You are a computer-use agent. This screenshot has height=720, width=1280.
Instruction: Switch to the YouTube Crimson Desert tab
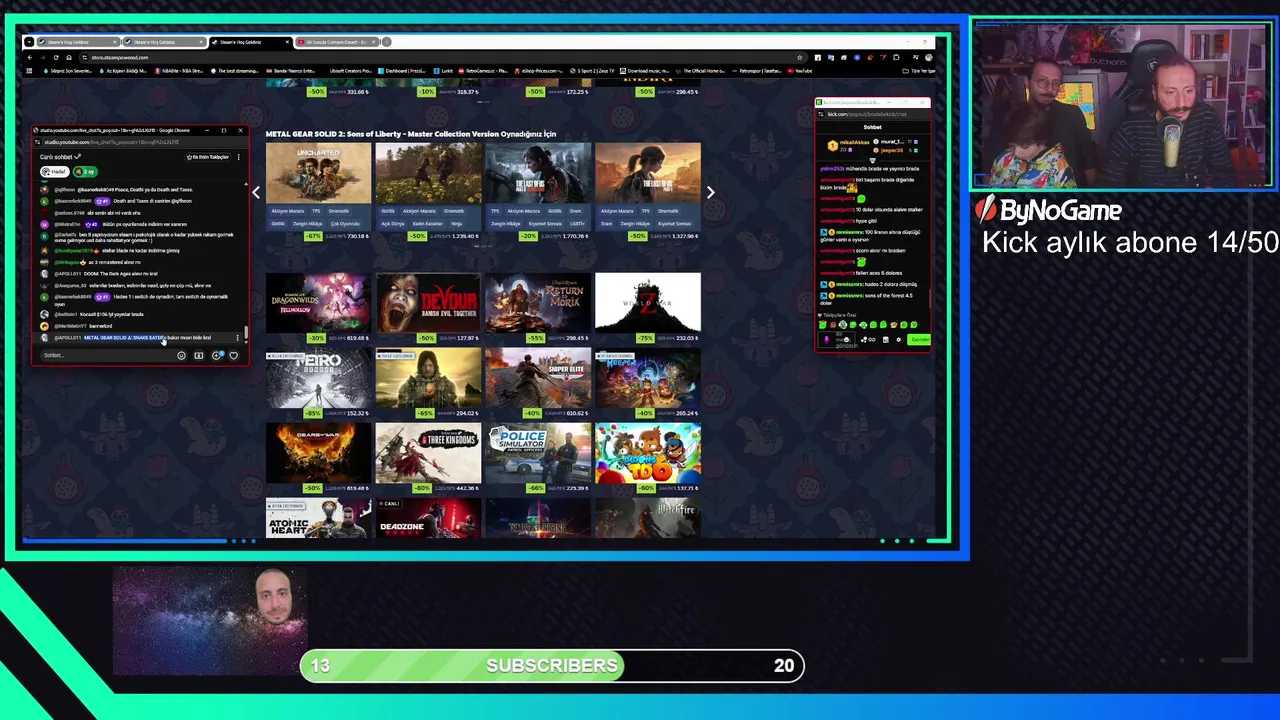tap(336, 42)
